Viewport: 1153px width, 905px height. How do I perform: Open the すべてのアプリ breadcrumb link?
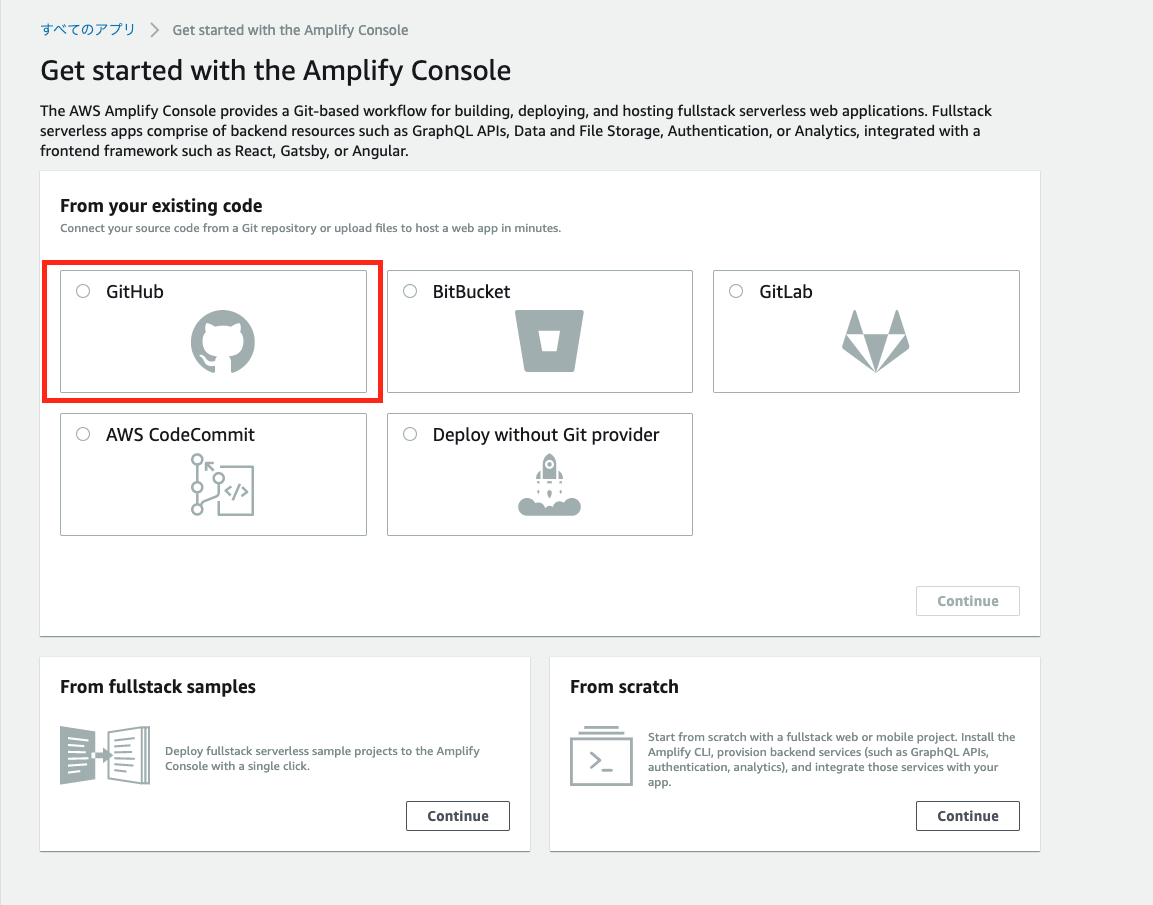click(88, 29)
